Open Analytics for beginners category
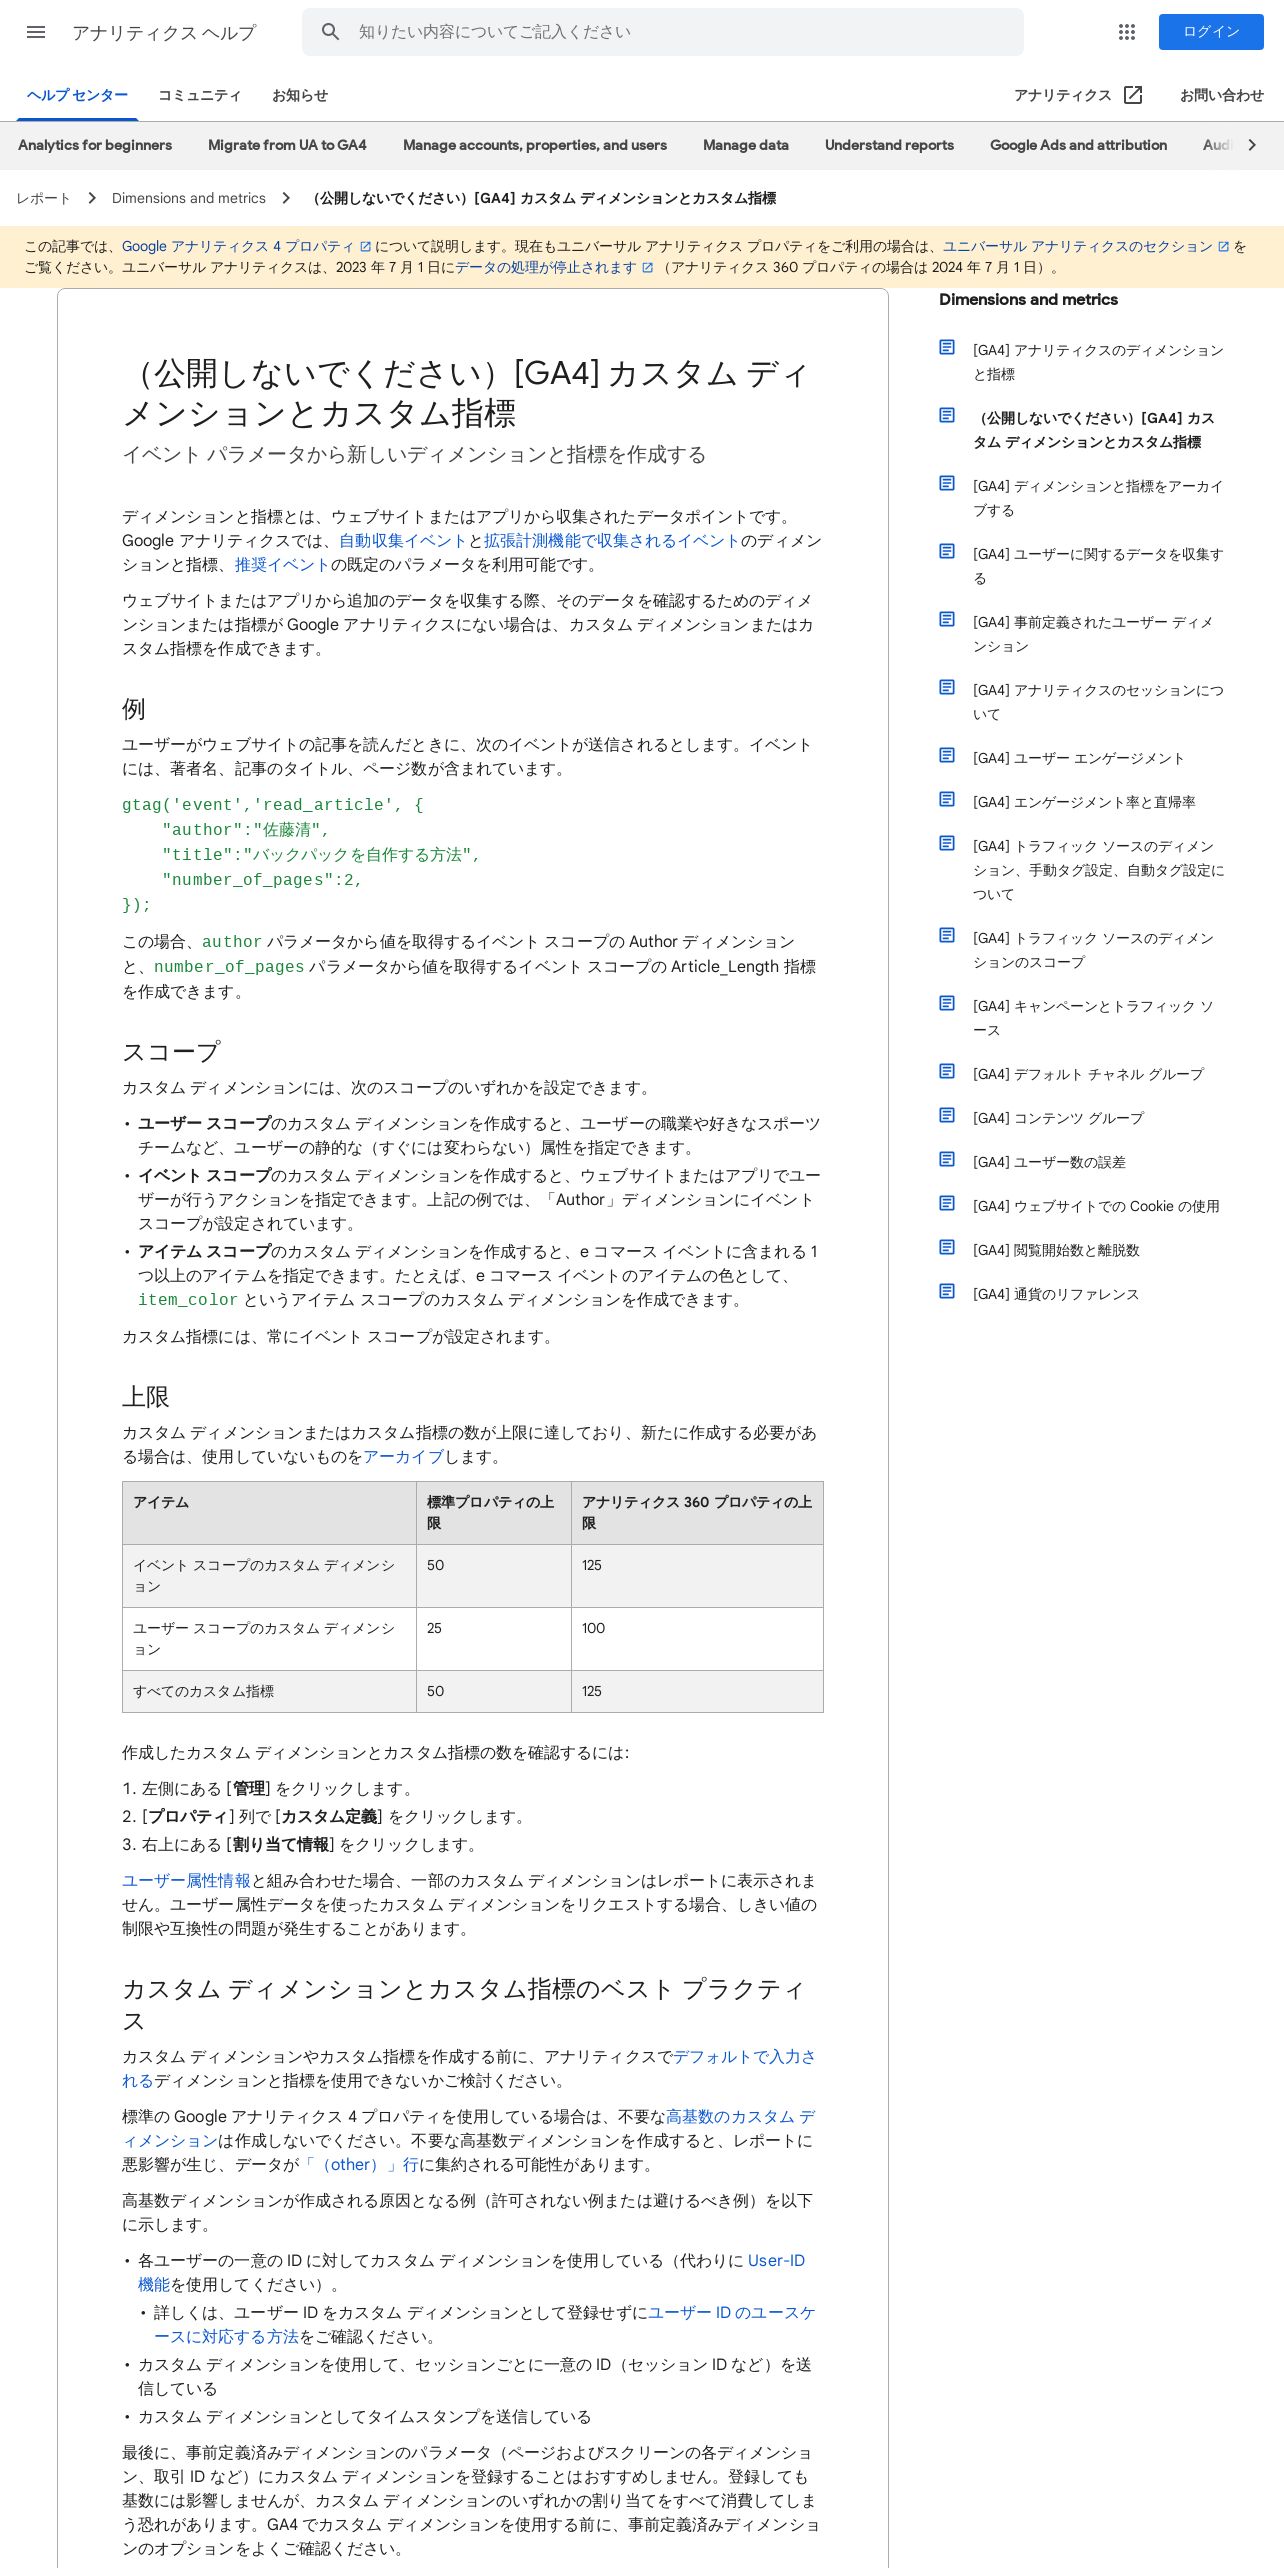The image size is (1284, 2568). [x=95, y=145]
